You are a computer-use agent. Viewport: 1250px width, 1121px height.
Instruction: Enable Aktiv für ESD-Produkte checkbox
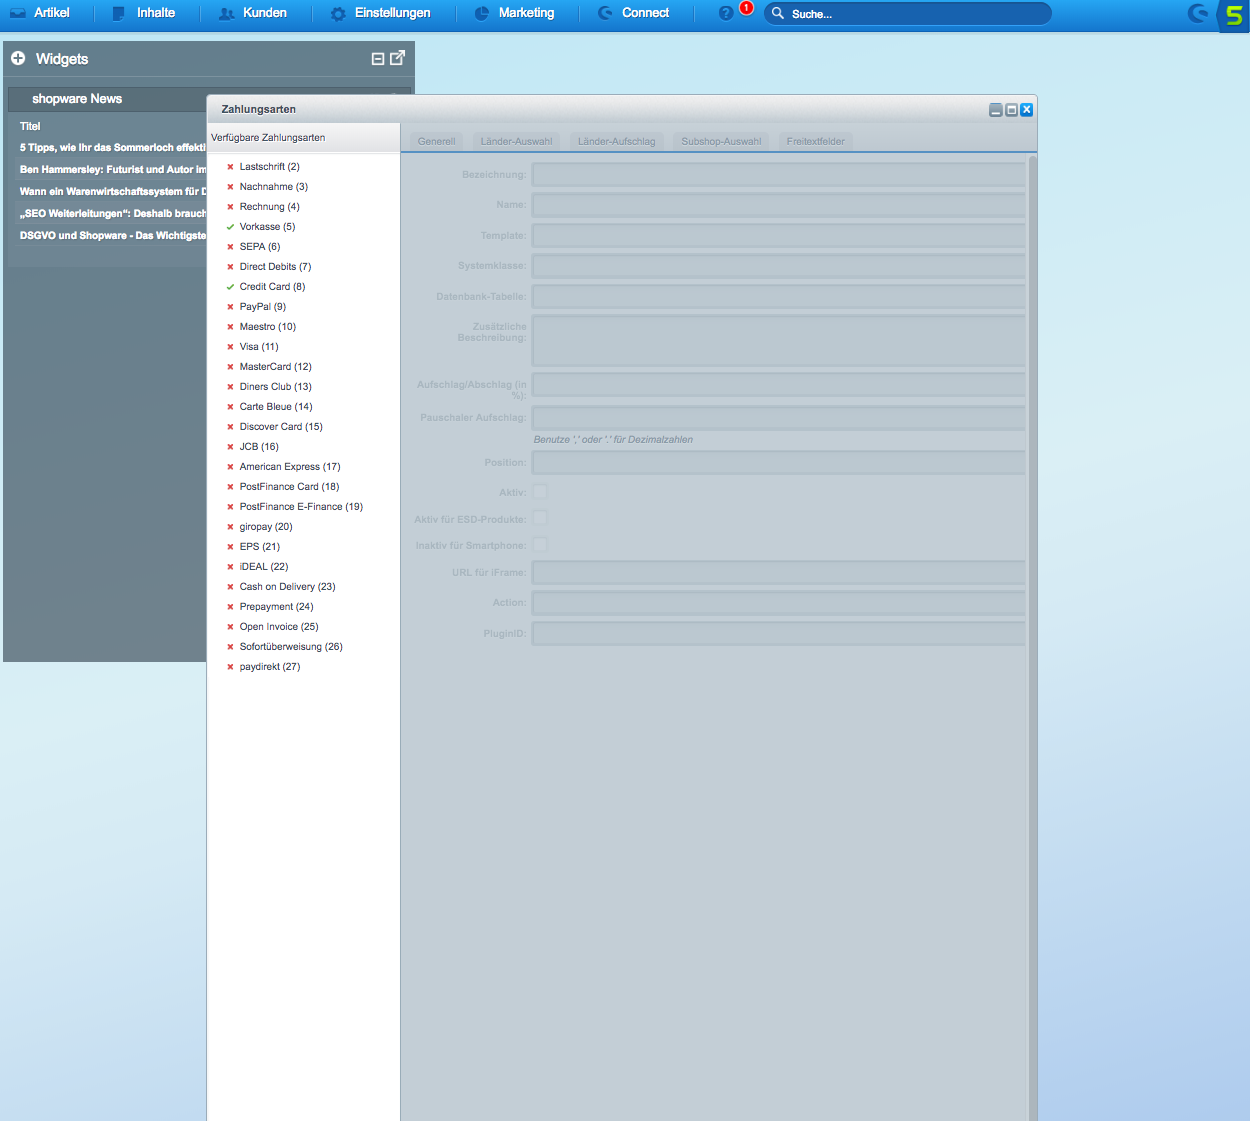tap(540, 518)
